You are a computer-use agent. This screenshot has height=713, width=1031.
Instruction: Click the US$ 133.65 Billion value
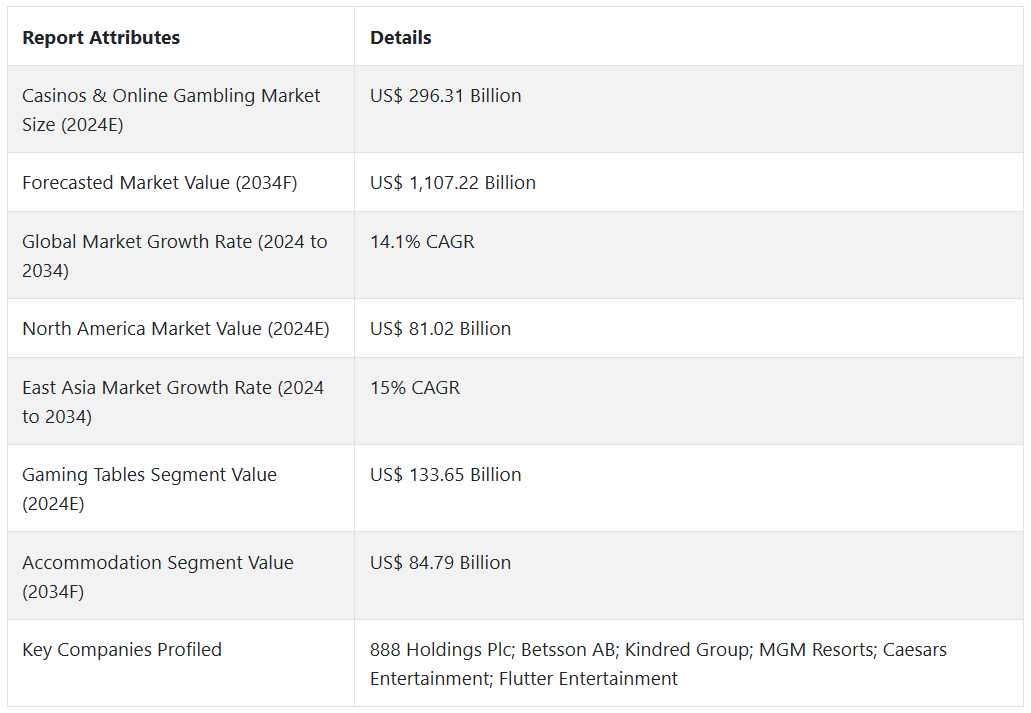(445, 475)
